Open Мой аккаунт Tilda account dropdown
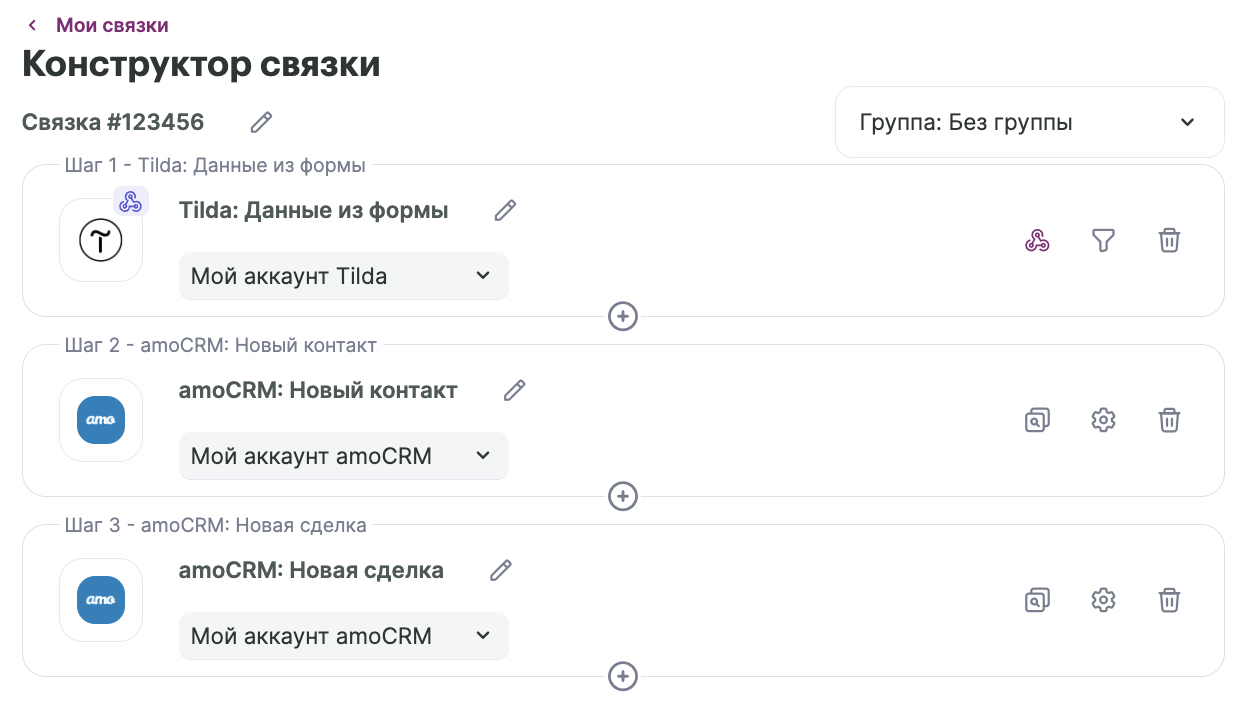This screenshot has width=1252, height=707. click(x=343, y=275)
